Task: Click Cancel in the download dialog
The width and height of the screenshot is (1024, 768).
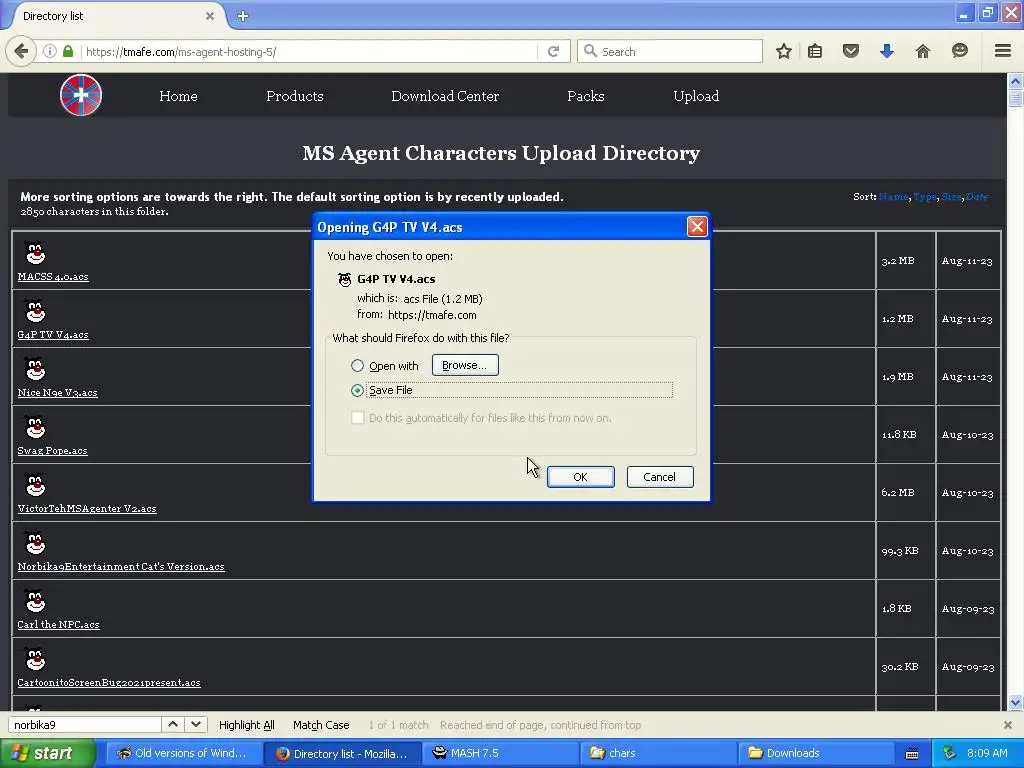Action: tap(660, 477)
